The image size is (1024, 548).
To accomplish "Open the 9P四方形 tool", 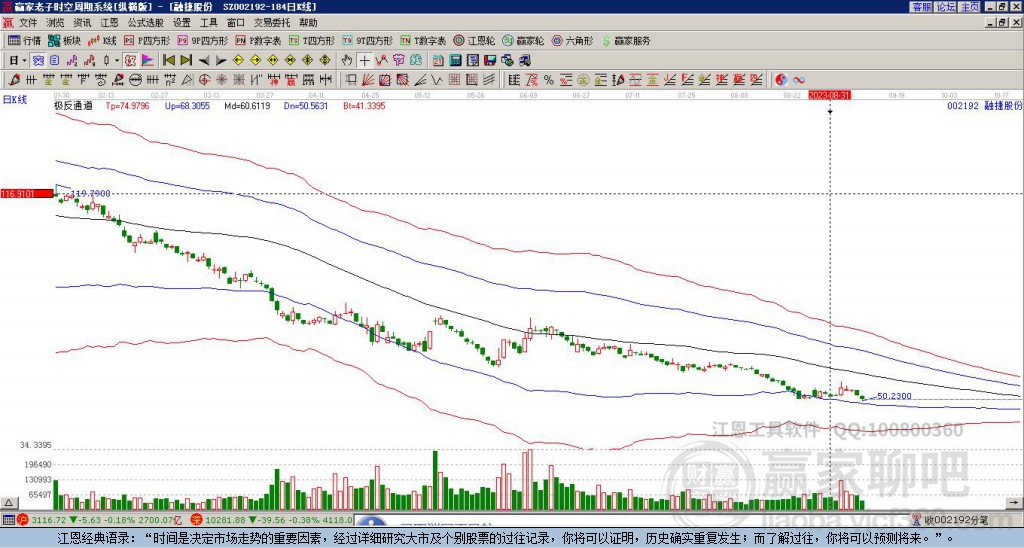I will pyautogui.click(x=202, y=40).
